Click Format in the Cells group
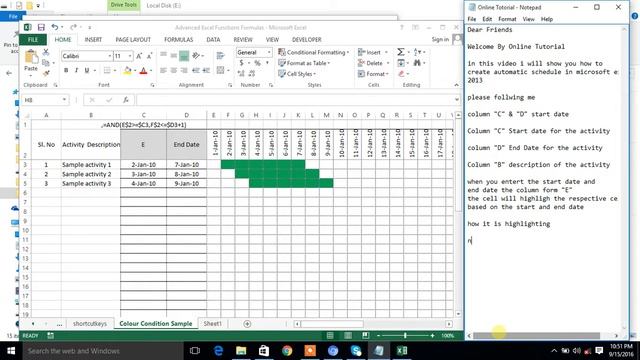640x360 pixels. [x=373, y=74]
